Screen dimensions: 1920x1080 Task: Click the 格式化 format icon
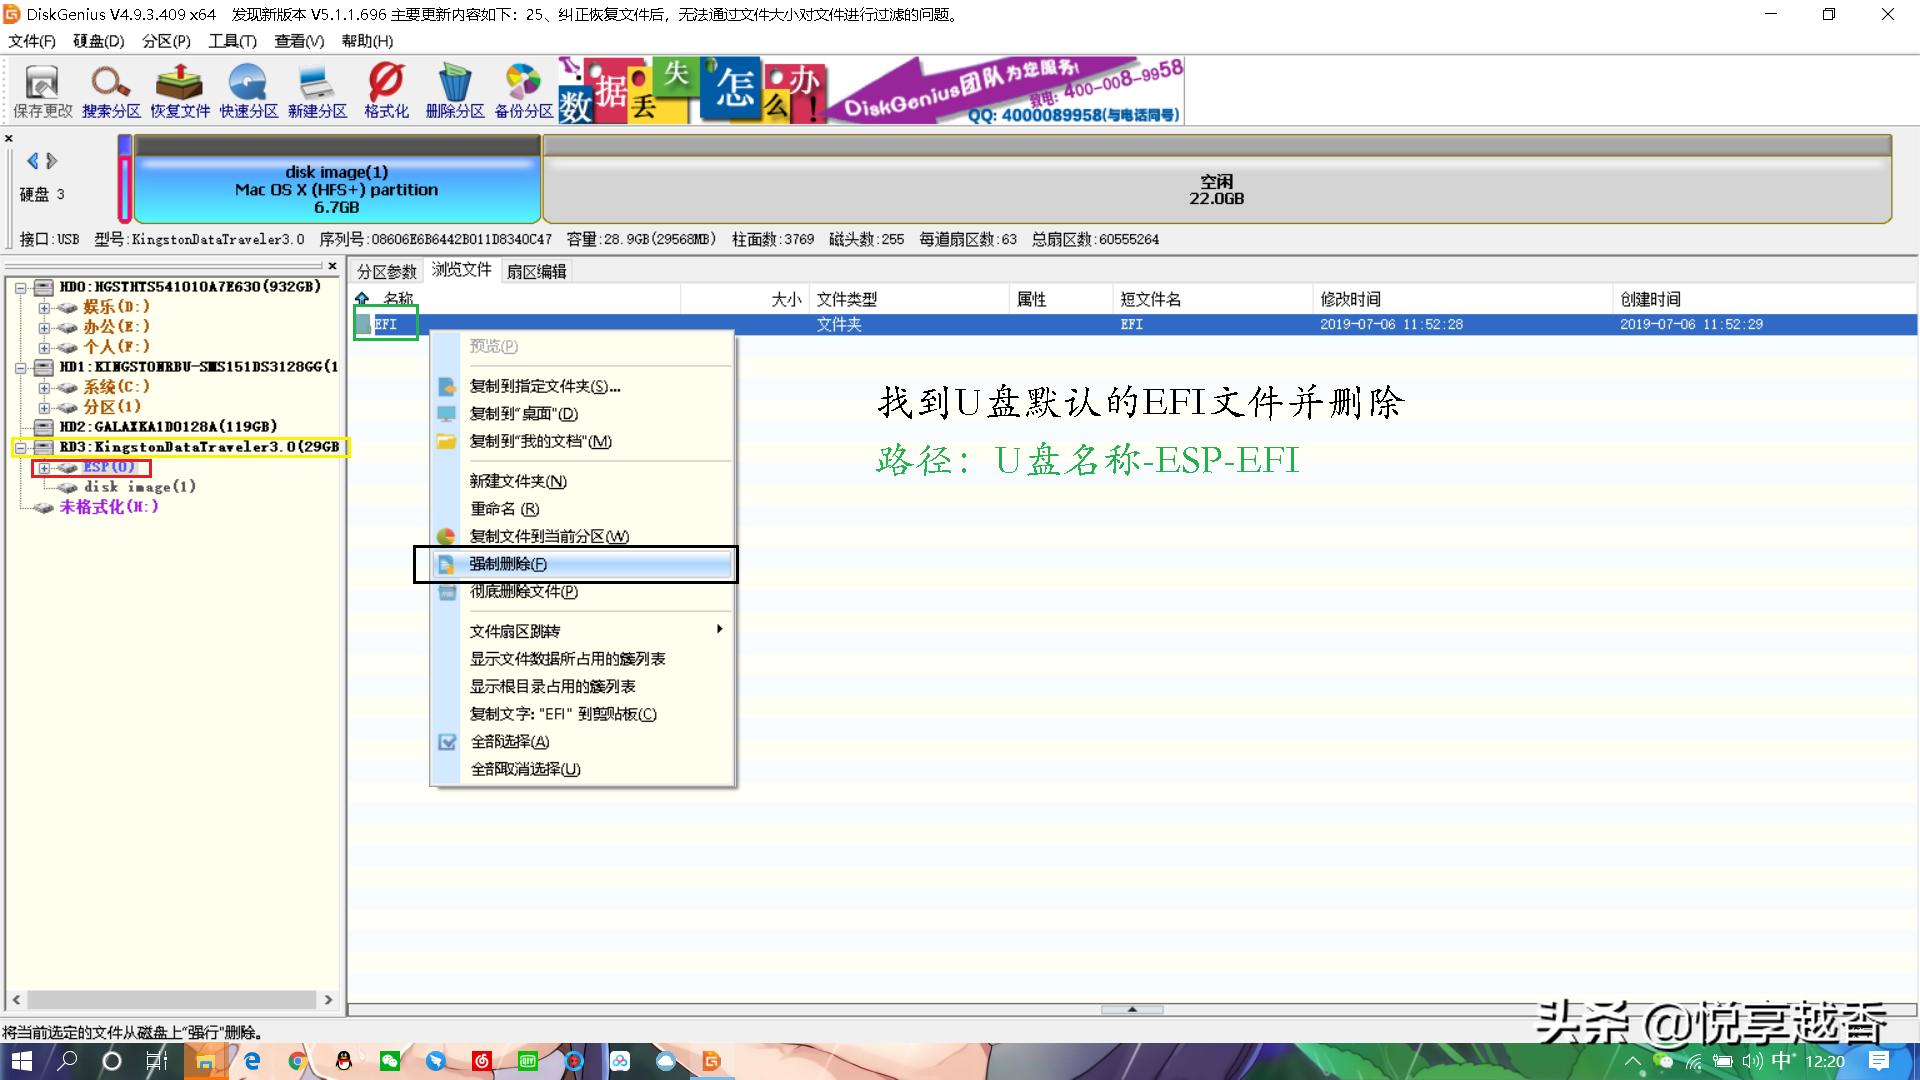[x=385, y=90]
